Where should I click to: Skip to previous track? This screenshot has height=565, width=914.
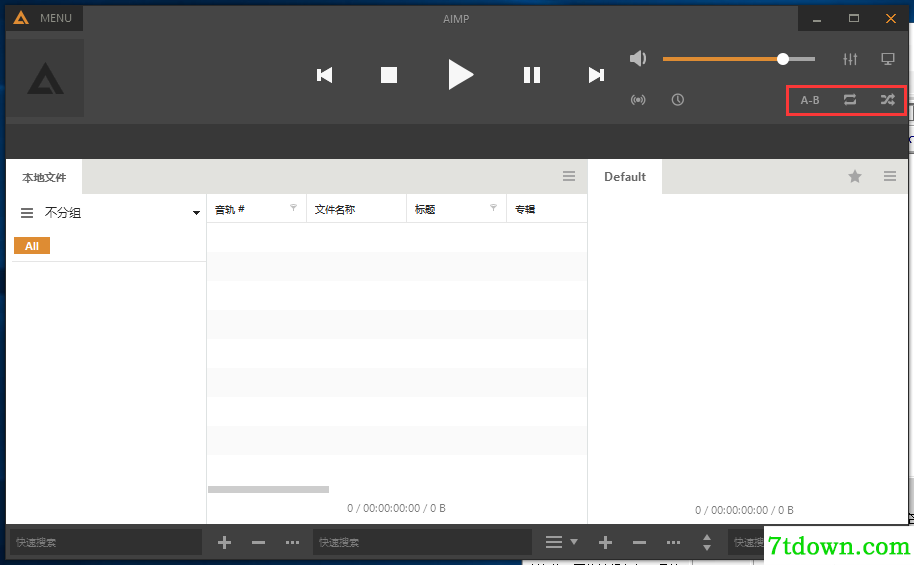325,75
